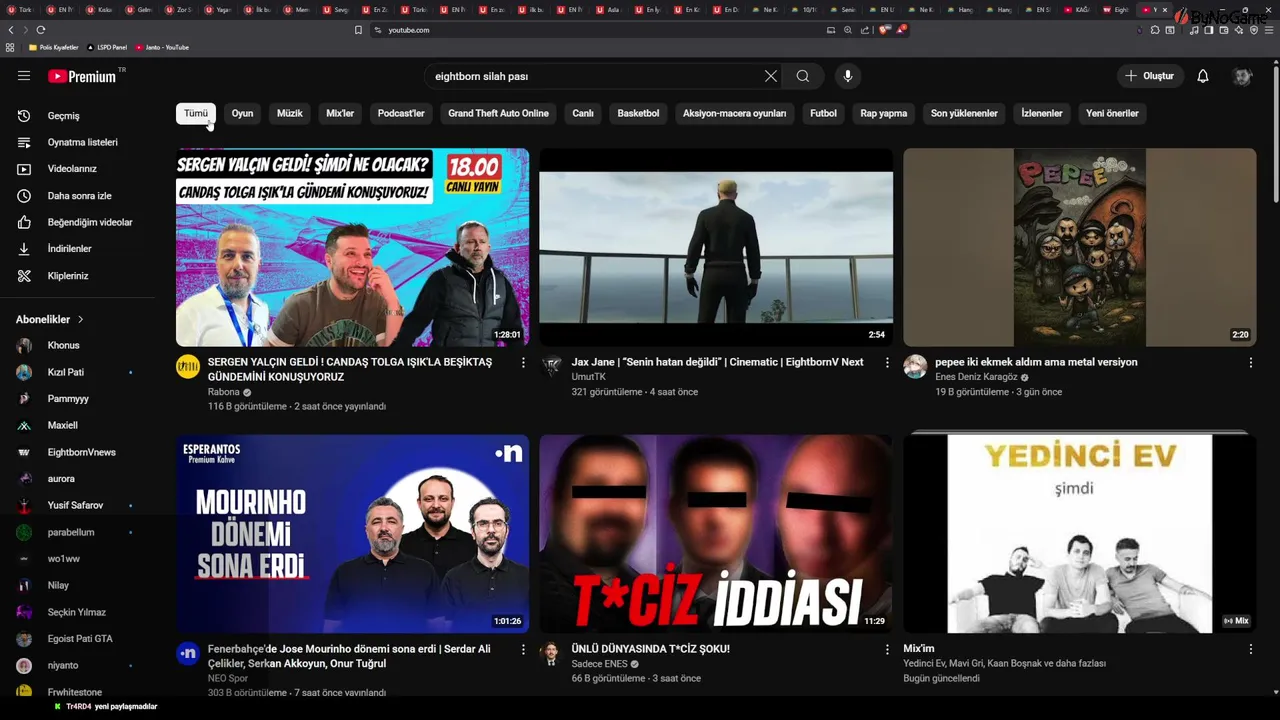The height and width of the screenshot is (720, 1280).
Task: Select the Müzik filter chip
Action: click(289, 113)
